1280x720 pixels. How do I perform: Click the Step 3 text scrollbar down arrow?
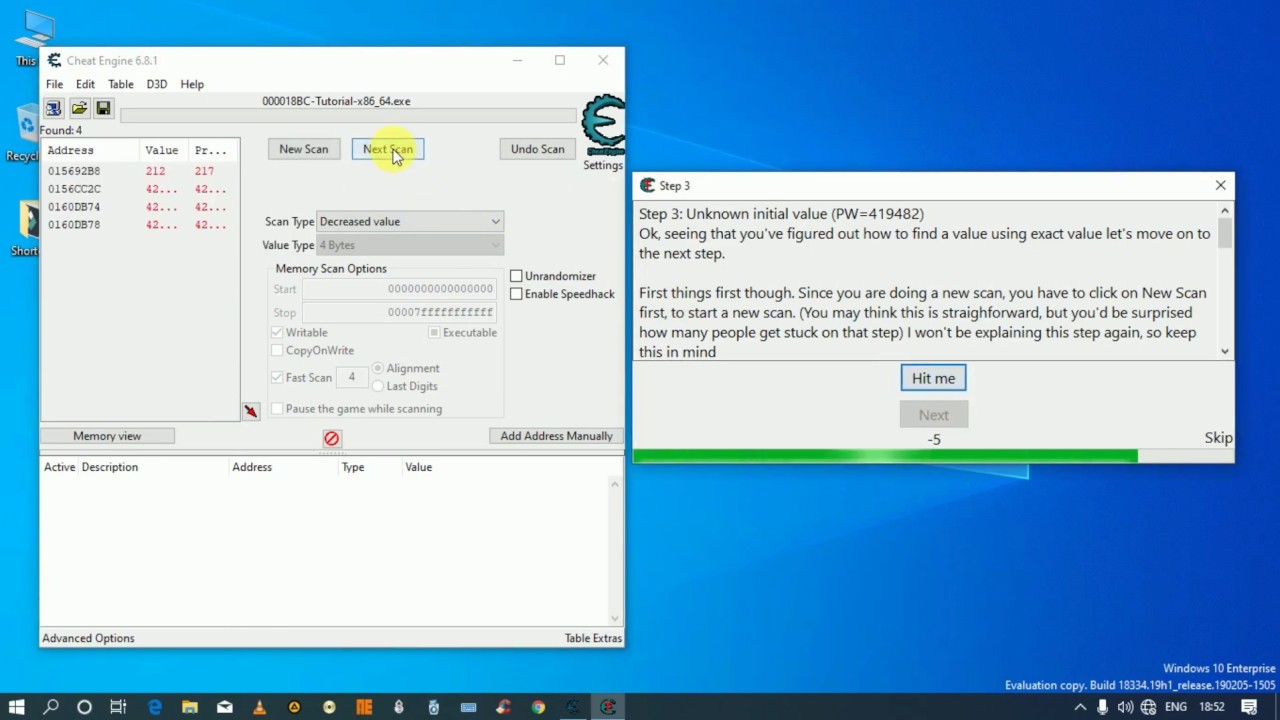1225,352
